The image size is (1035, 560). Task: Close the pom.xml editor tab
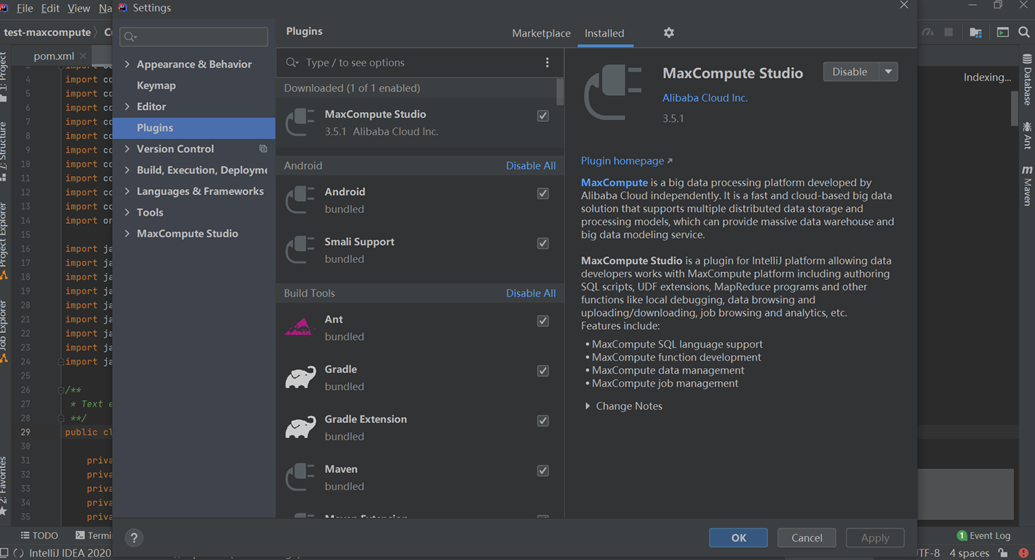point(83,56)
